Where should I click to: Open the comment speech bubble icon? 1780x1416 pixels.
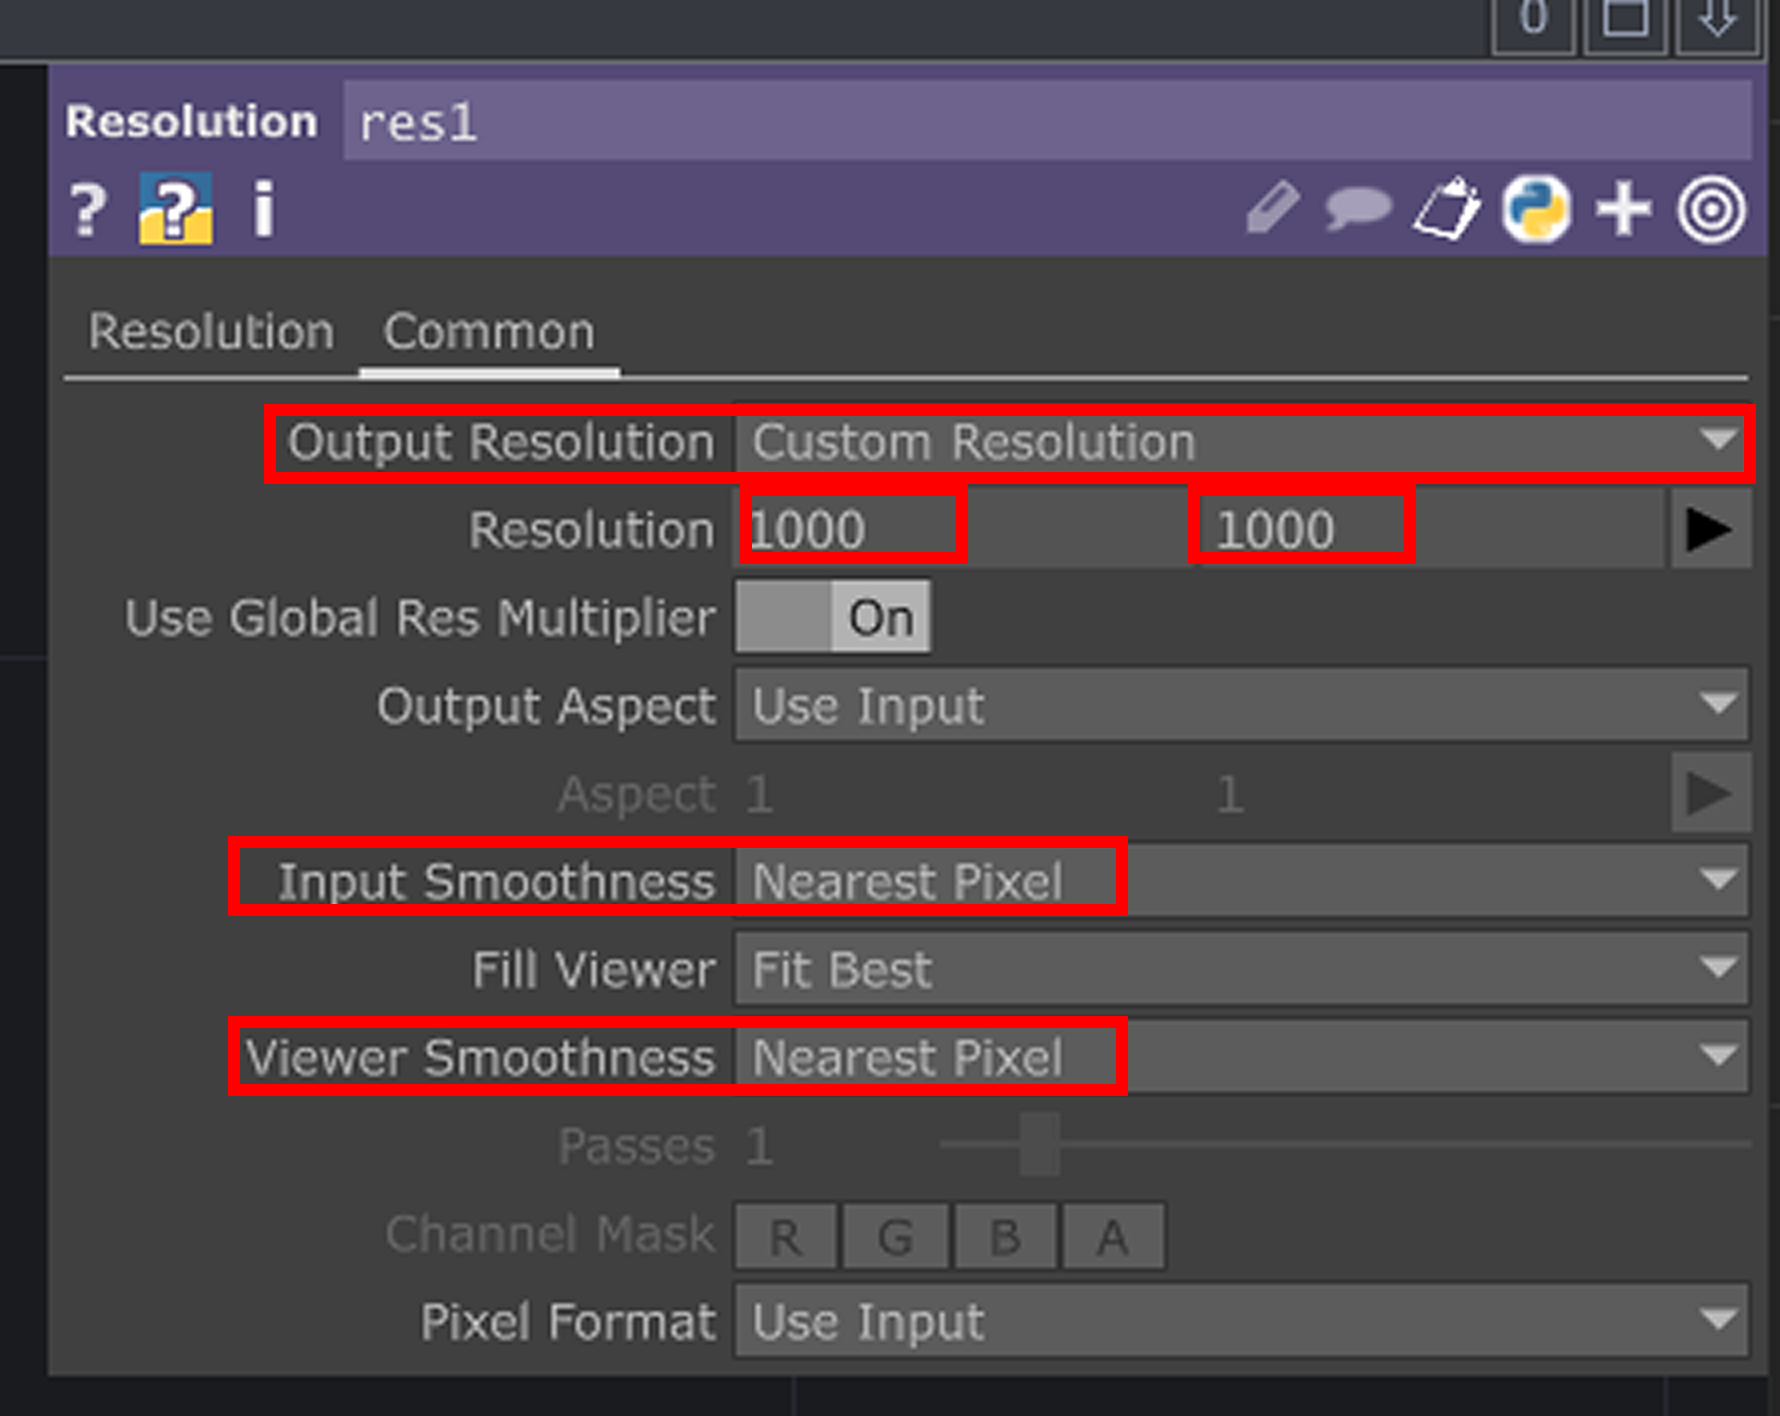pyautogui.click(x=1357, y=210)
